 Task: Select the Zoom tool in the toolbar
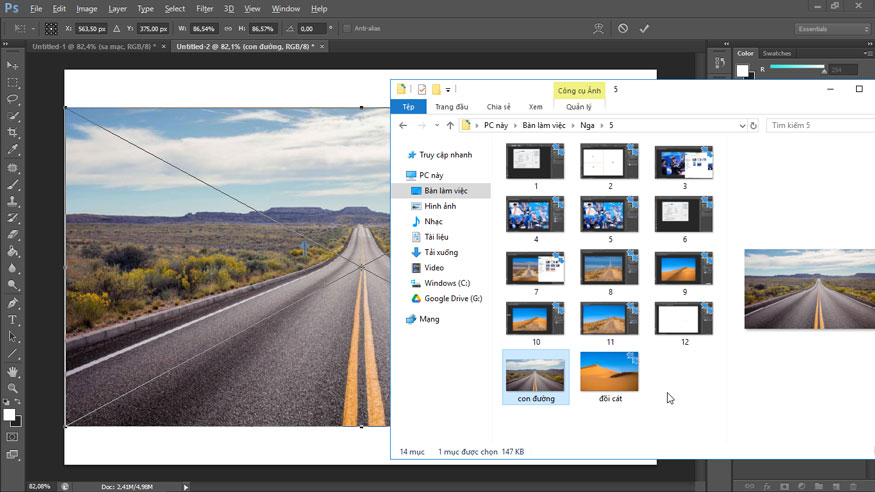[13, 388]
